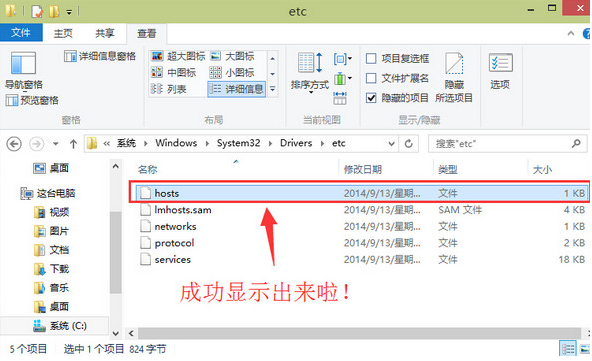Viewport: 592px width, 361px height.
Task: Click the help question mark icon
Action: coord(587,34)
